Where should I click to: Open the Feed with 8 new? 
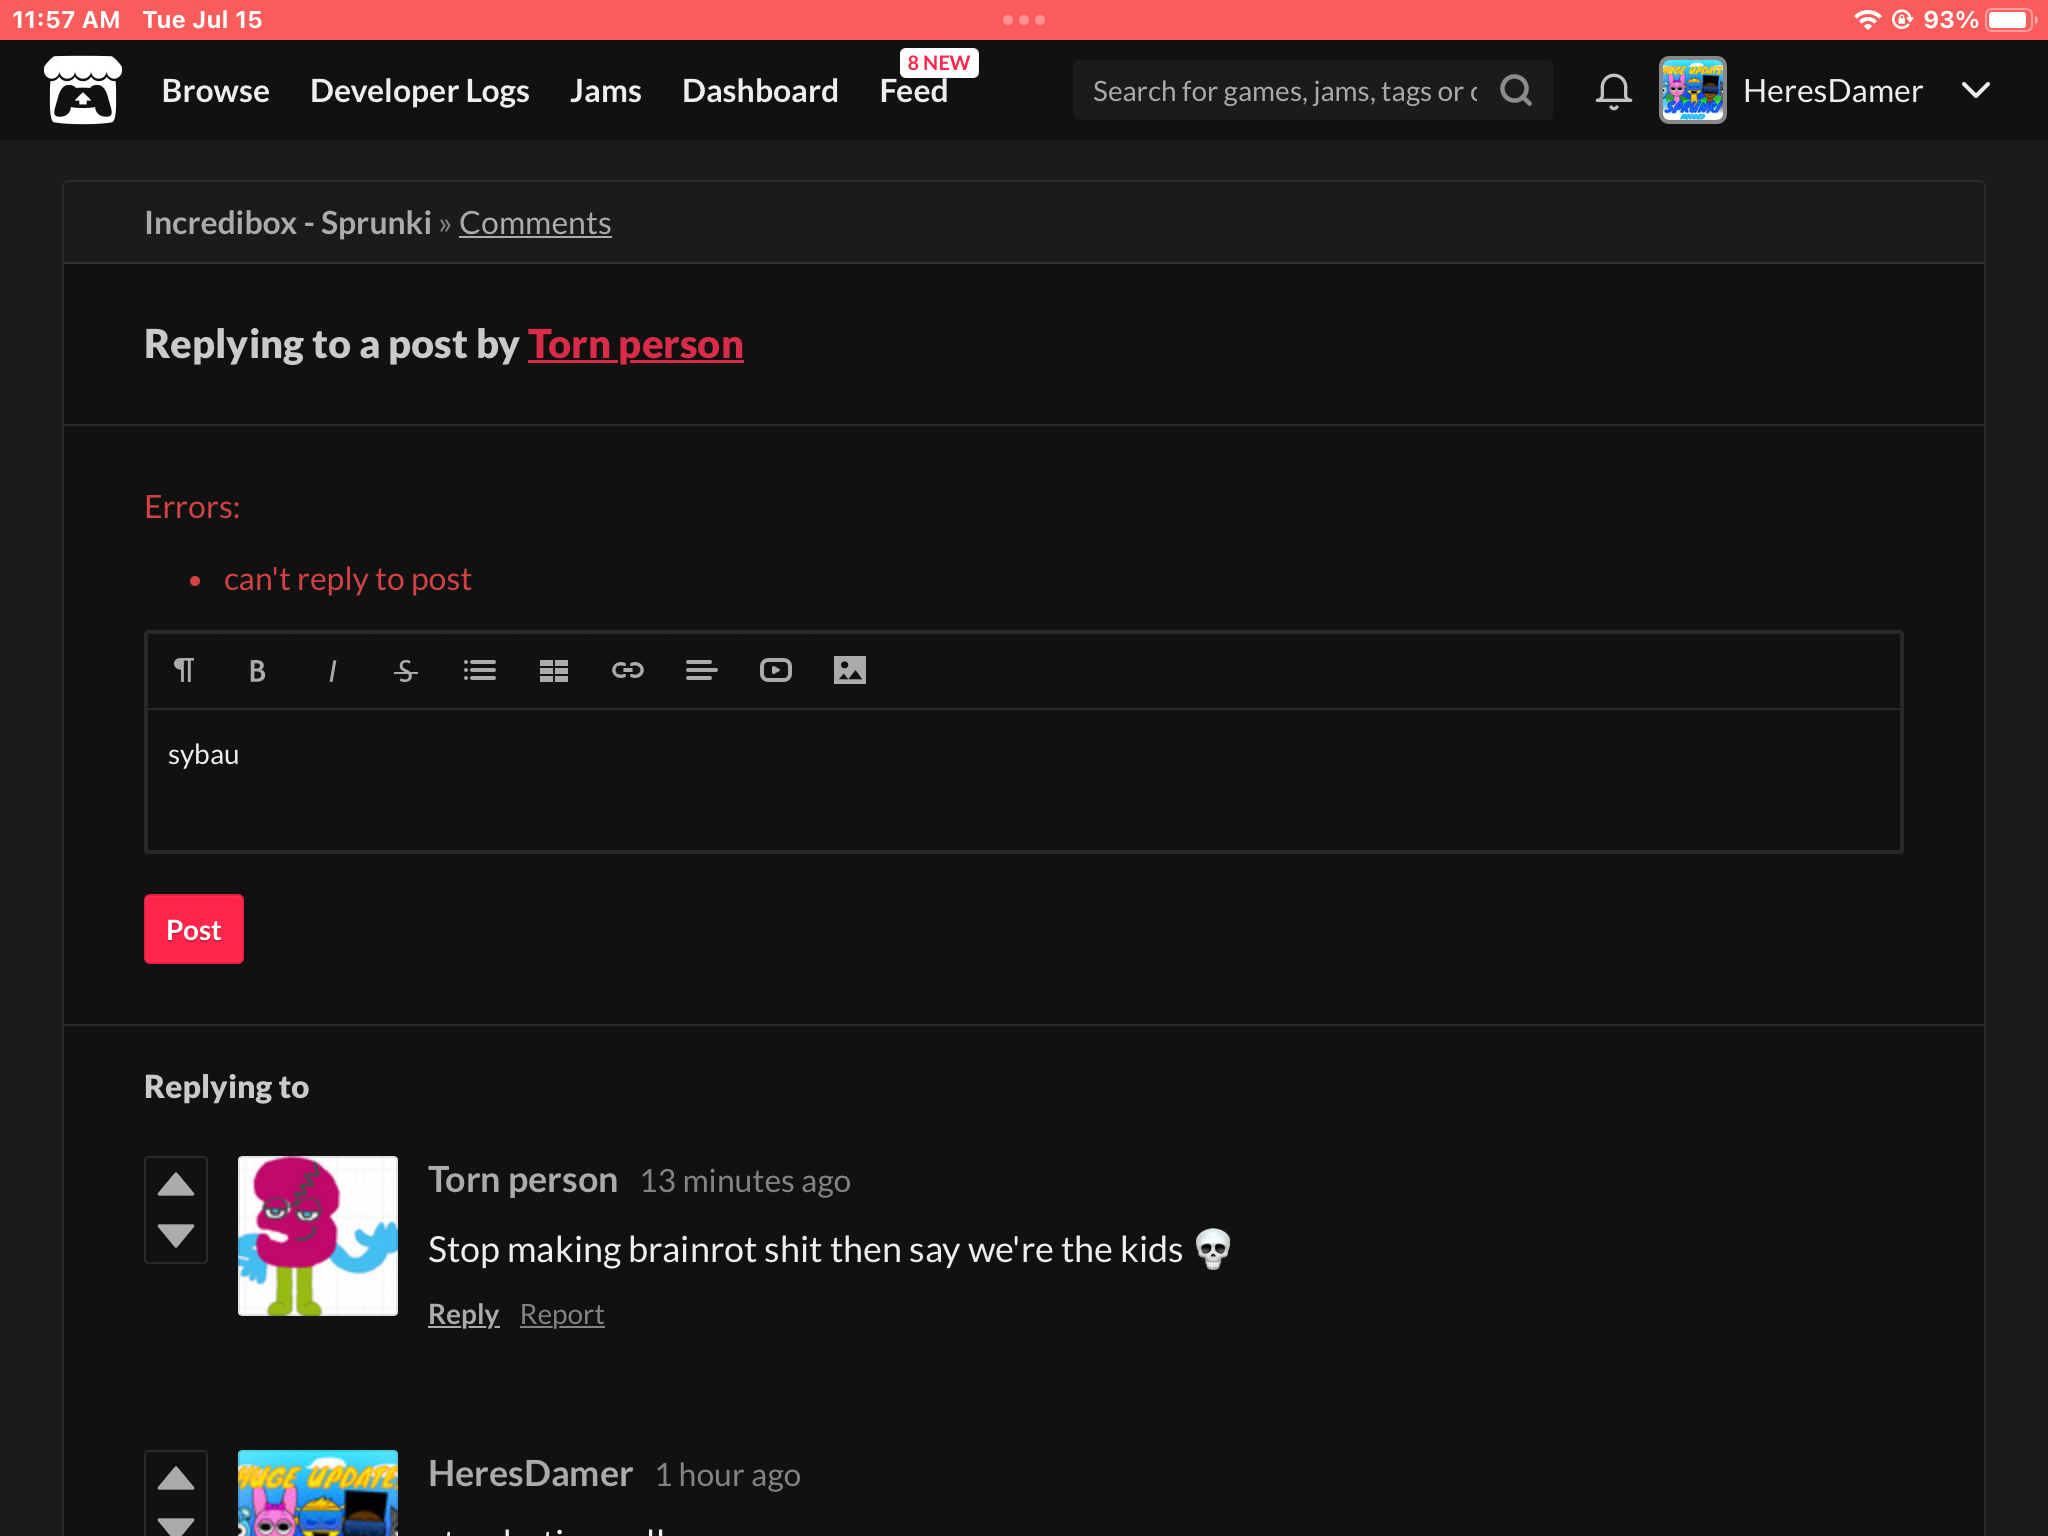point(914,91)
